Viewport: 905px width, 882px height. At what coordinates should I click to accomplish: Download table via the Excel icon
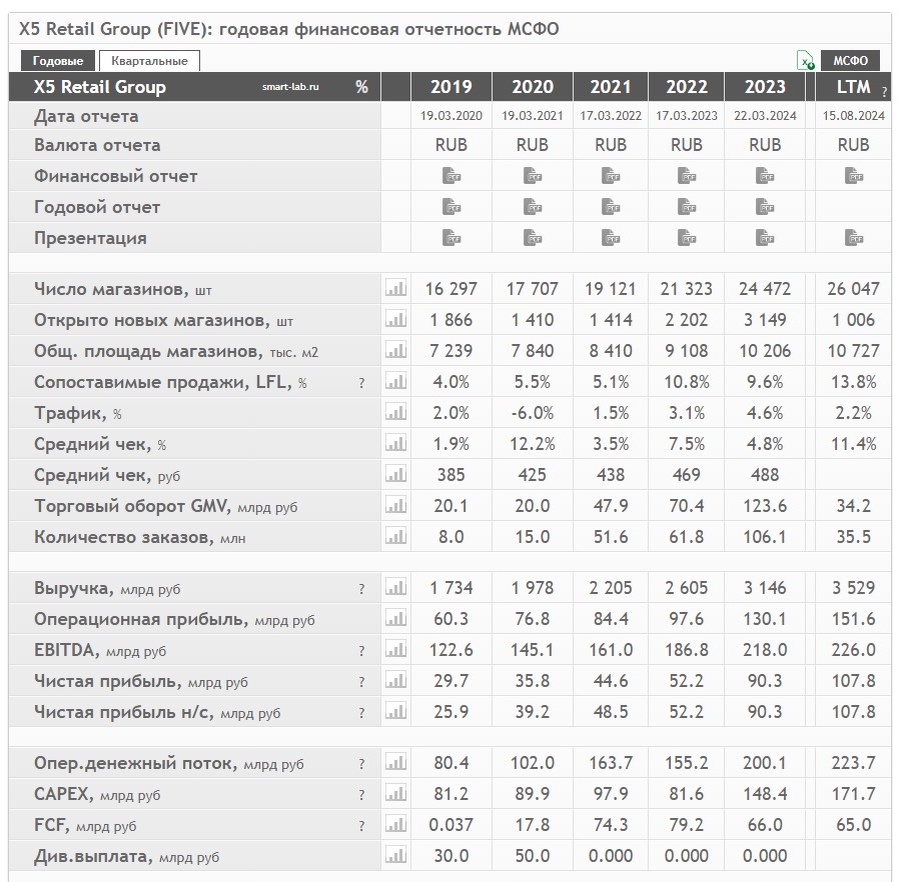tap(805, 61)
